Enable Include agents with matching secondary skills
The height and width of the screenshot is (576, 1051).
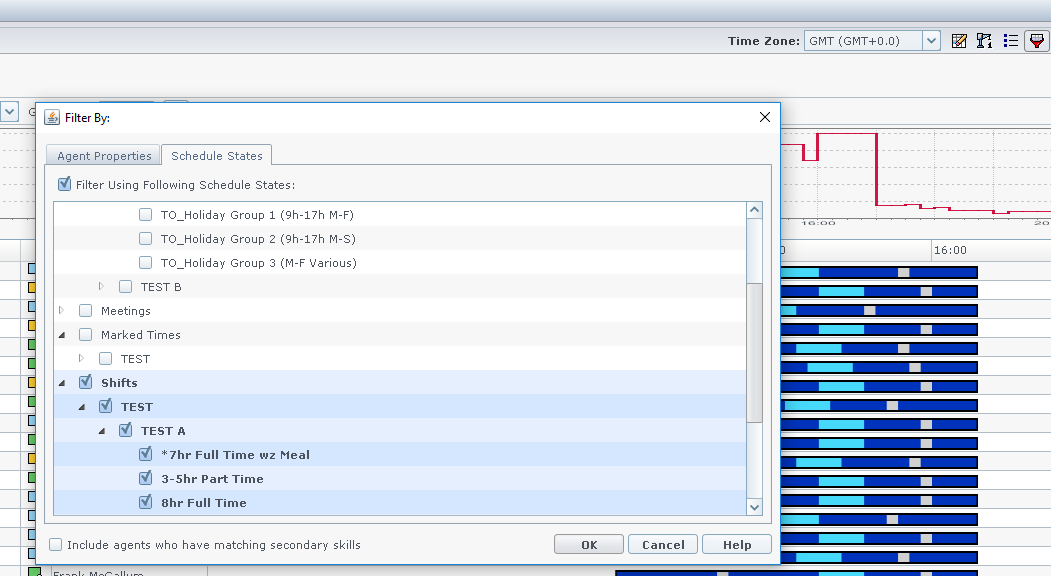[56, 544]
